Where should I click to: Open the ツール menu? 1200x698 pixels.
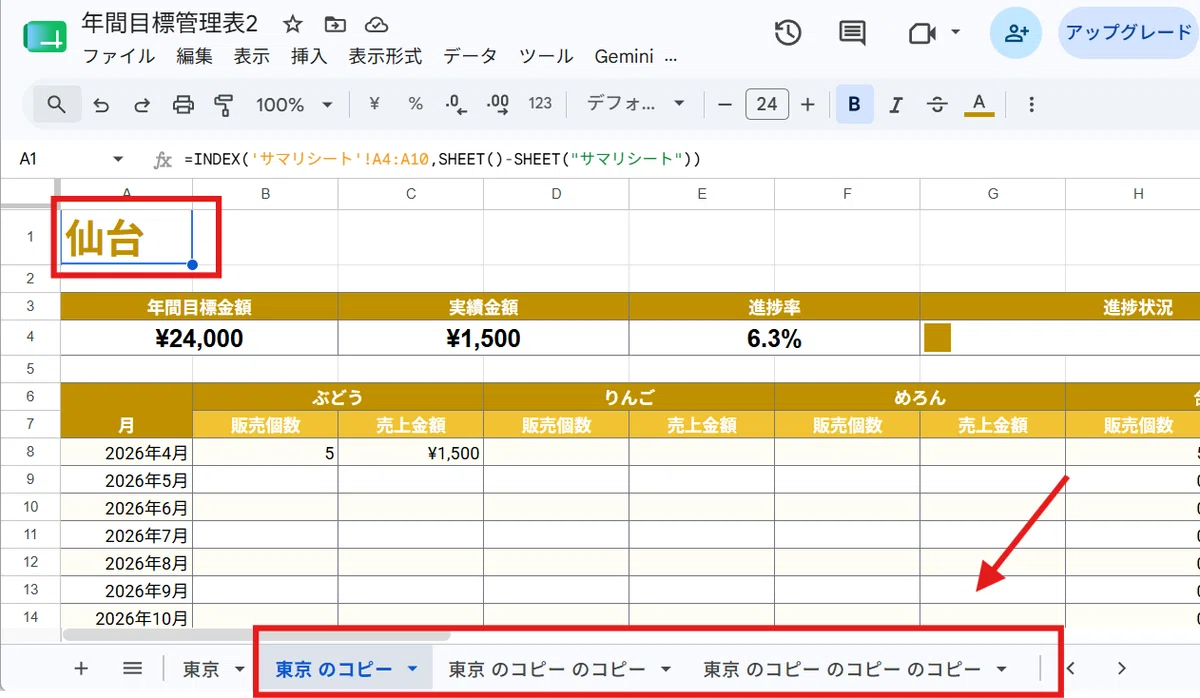546,57
